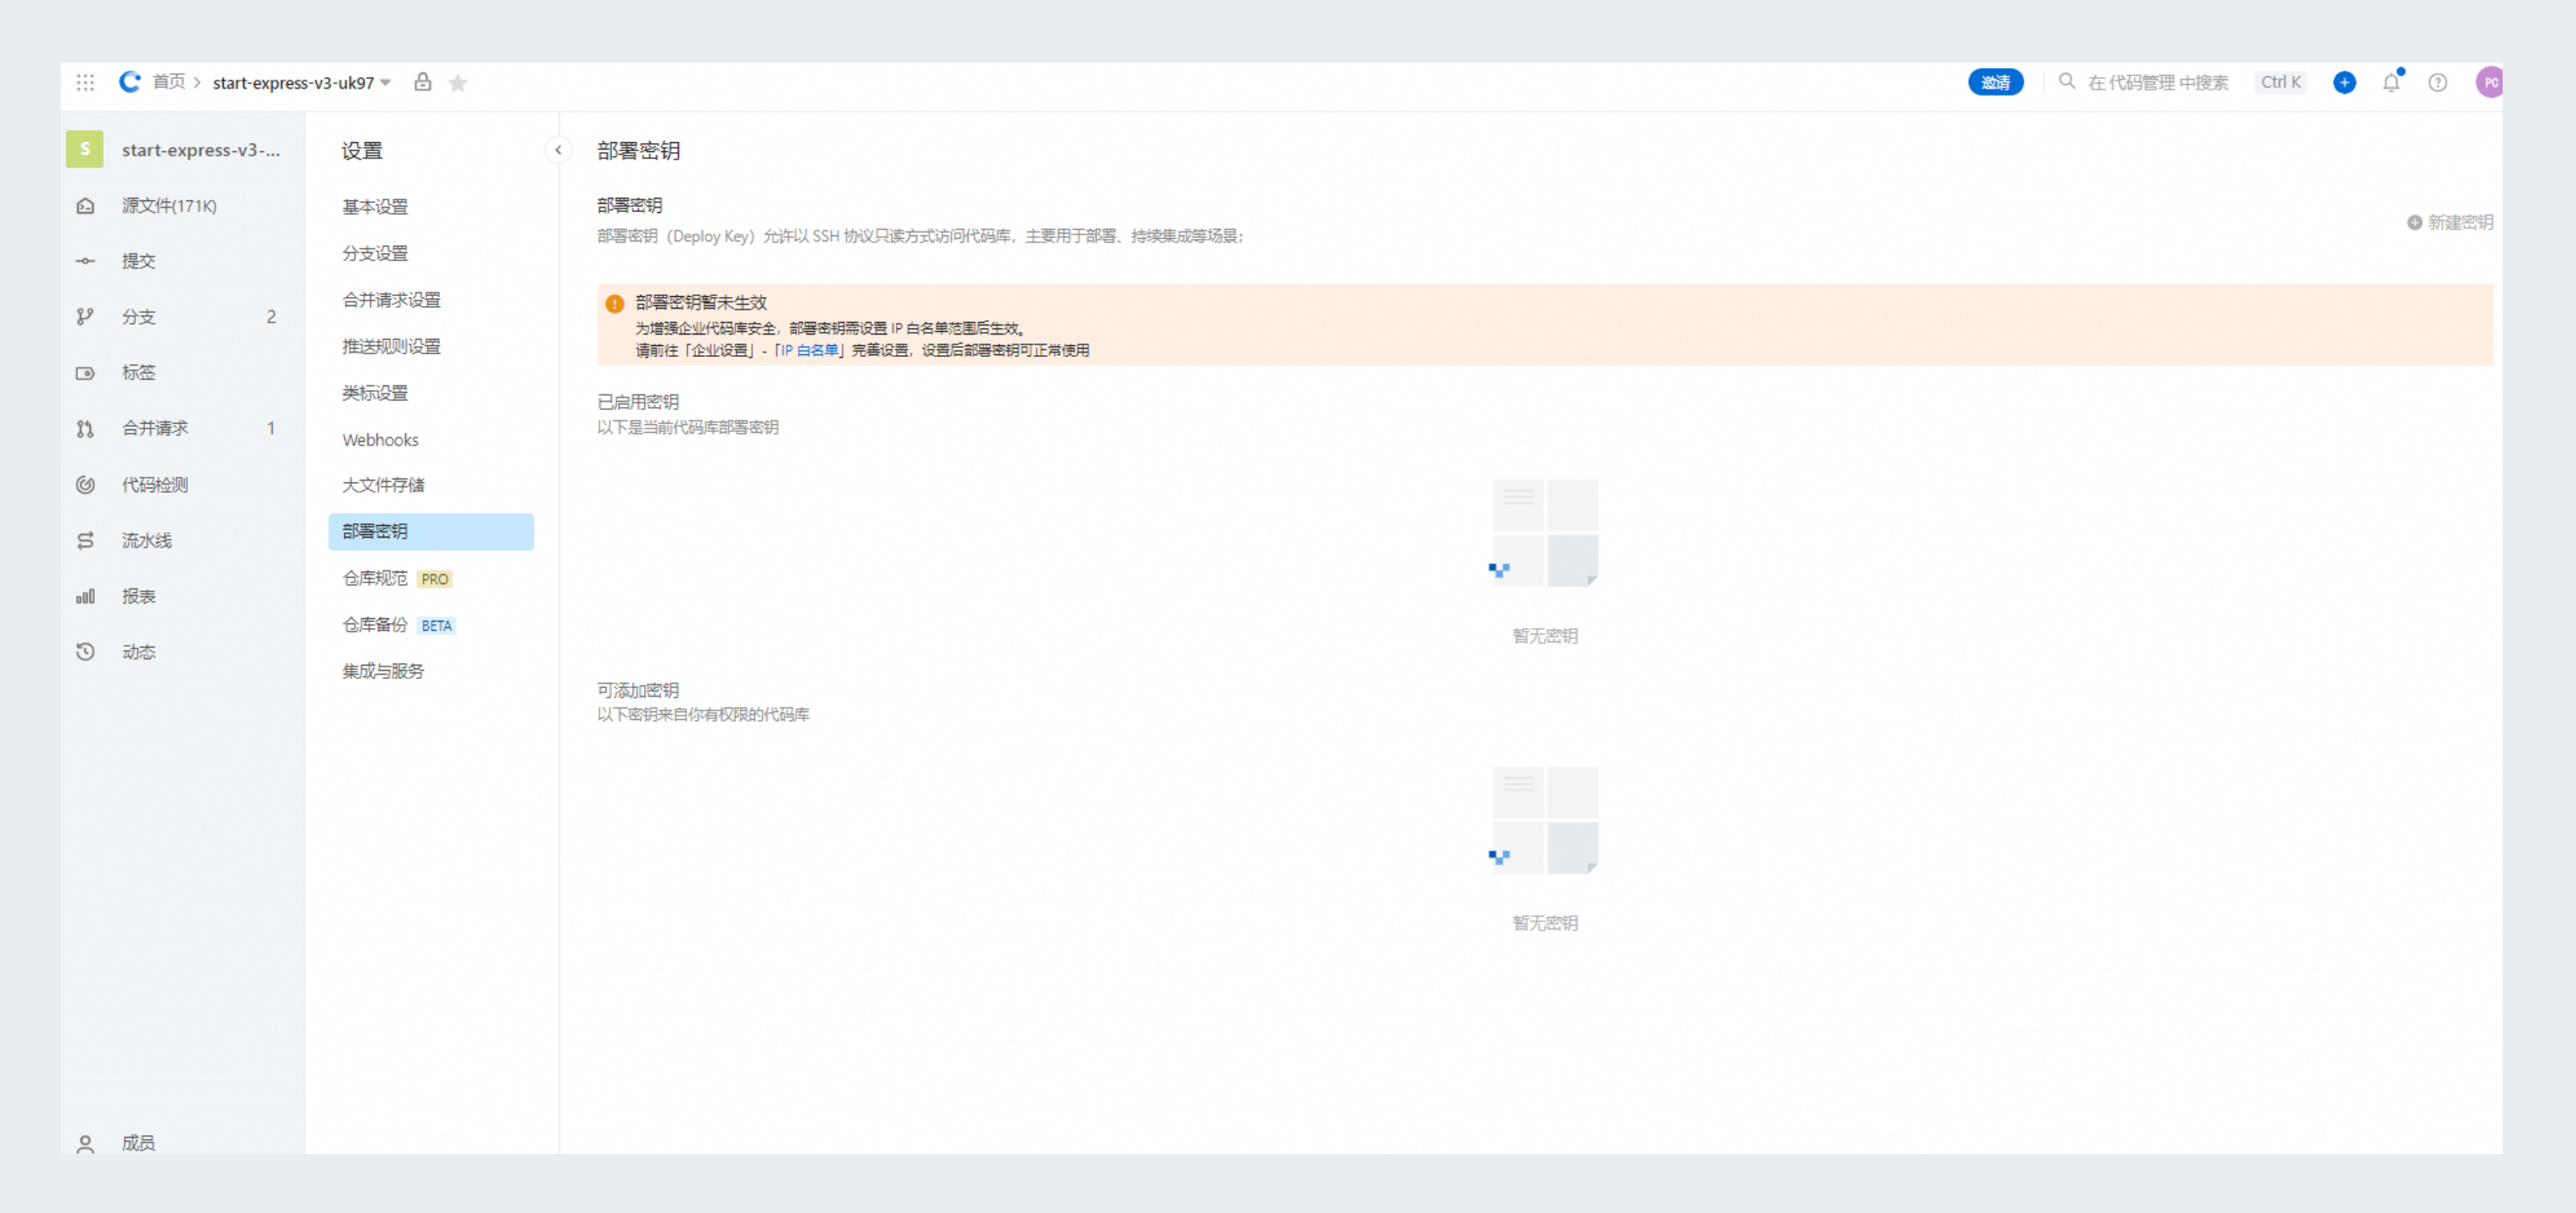Click the Ctrl K shortcut badge
This screenshot has height=1213, width=2576.
(x=2280, y=82)
